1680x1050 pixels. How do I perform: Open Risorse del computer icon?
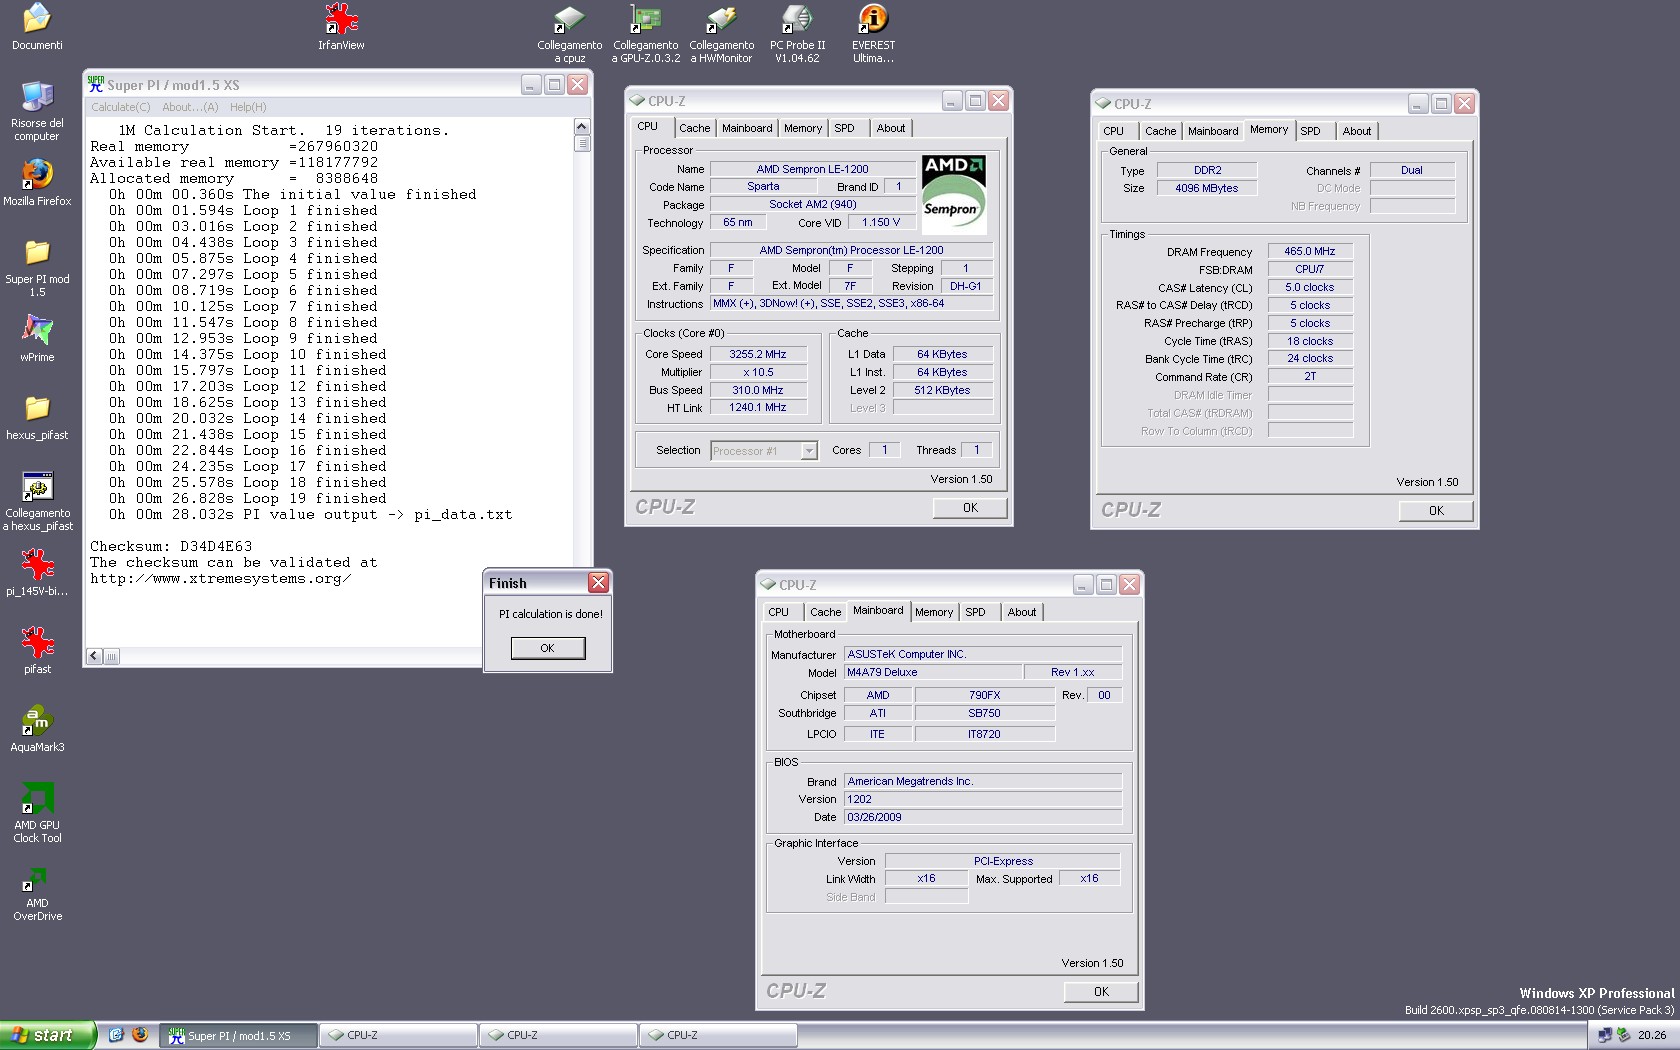tap(37, 111)
